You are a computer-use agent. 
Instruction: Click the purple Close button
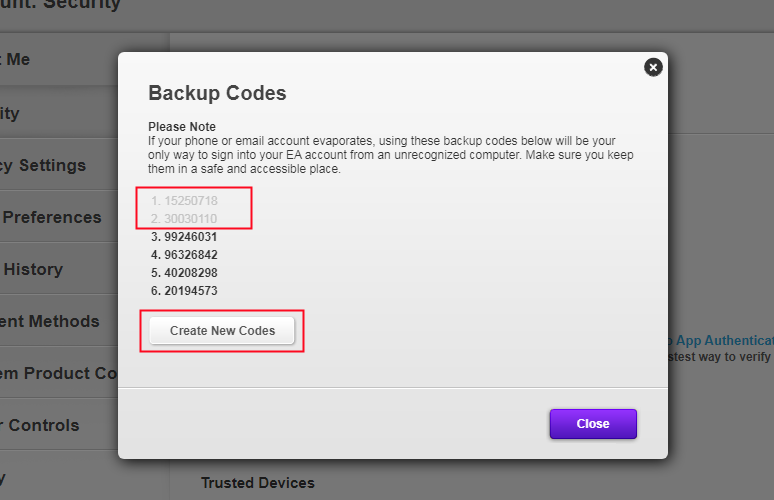(593, 424)
